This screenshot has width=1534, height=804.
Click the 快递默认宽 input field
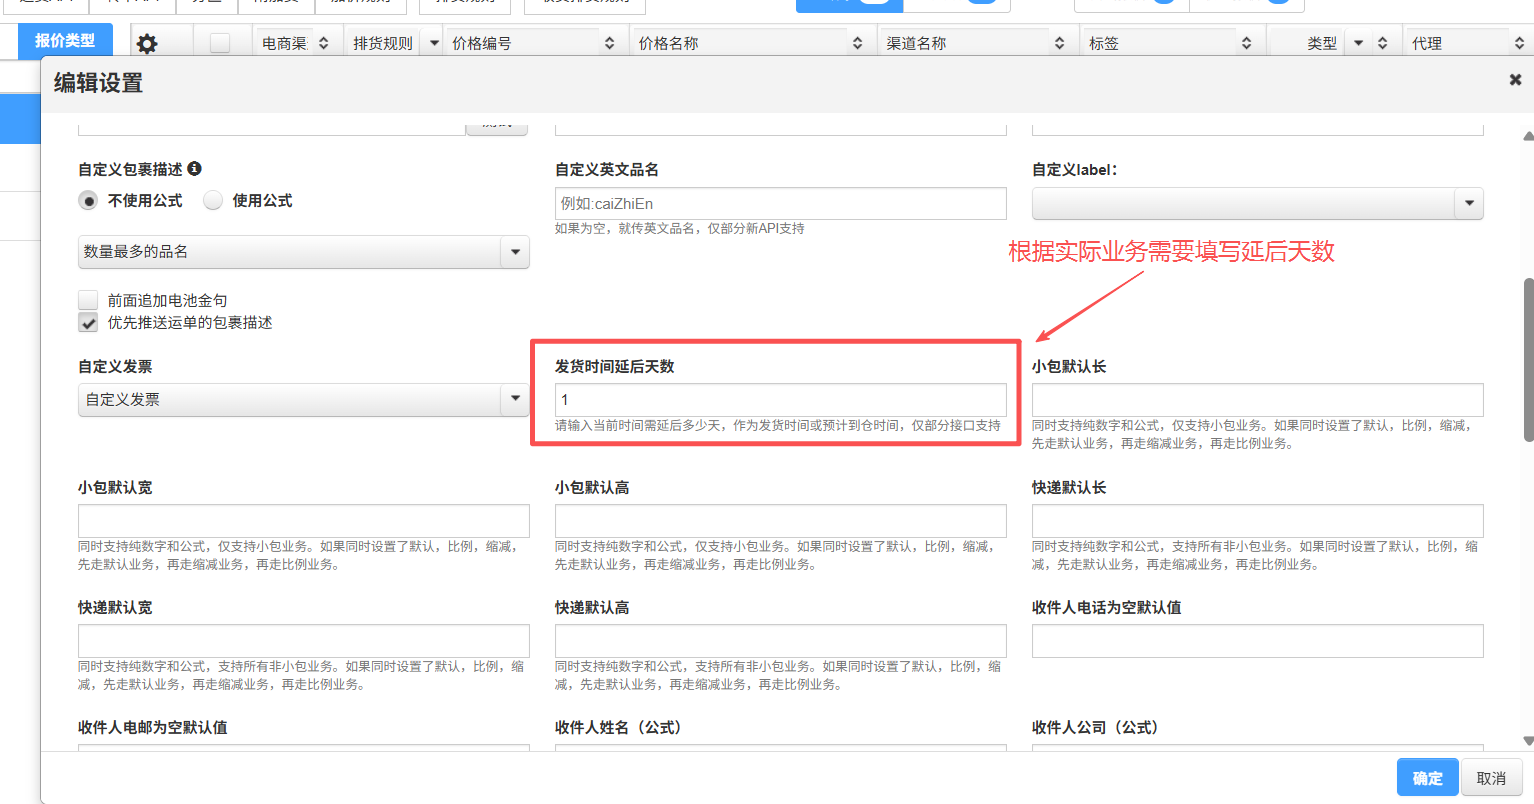[x=304, y=641]
